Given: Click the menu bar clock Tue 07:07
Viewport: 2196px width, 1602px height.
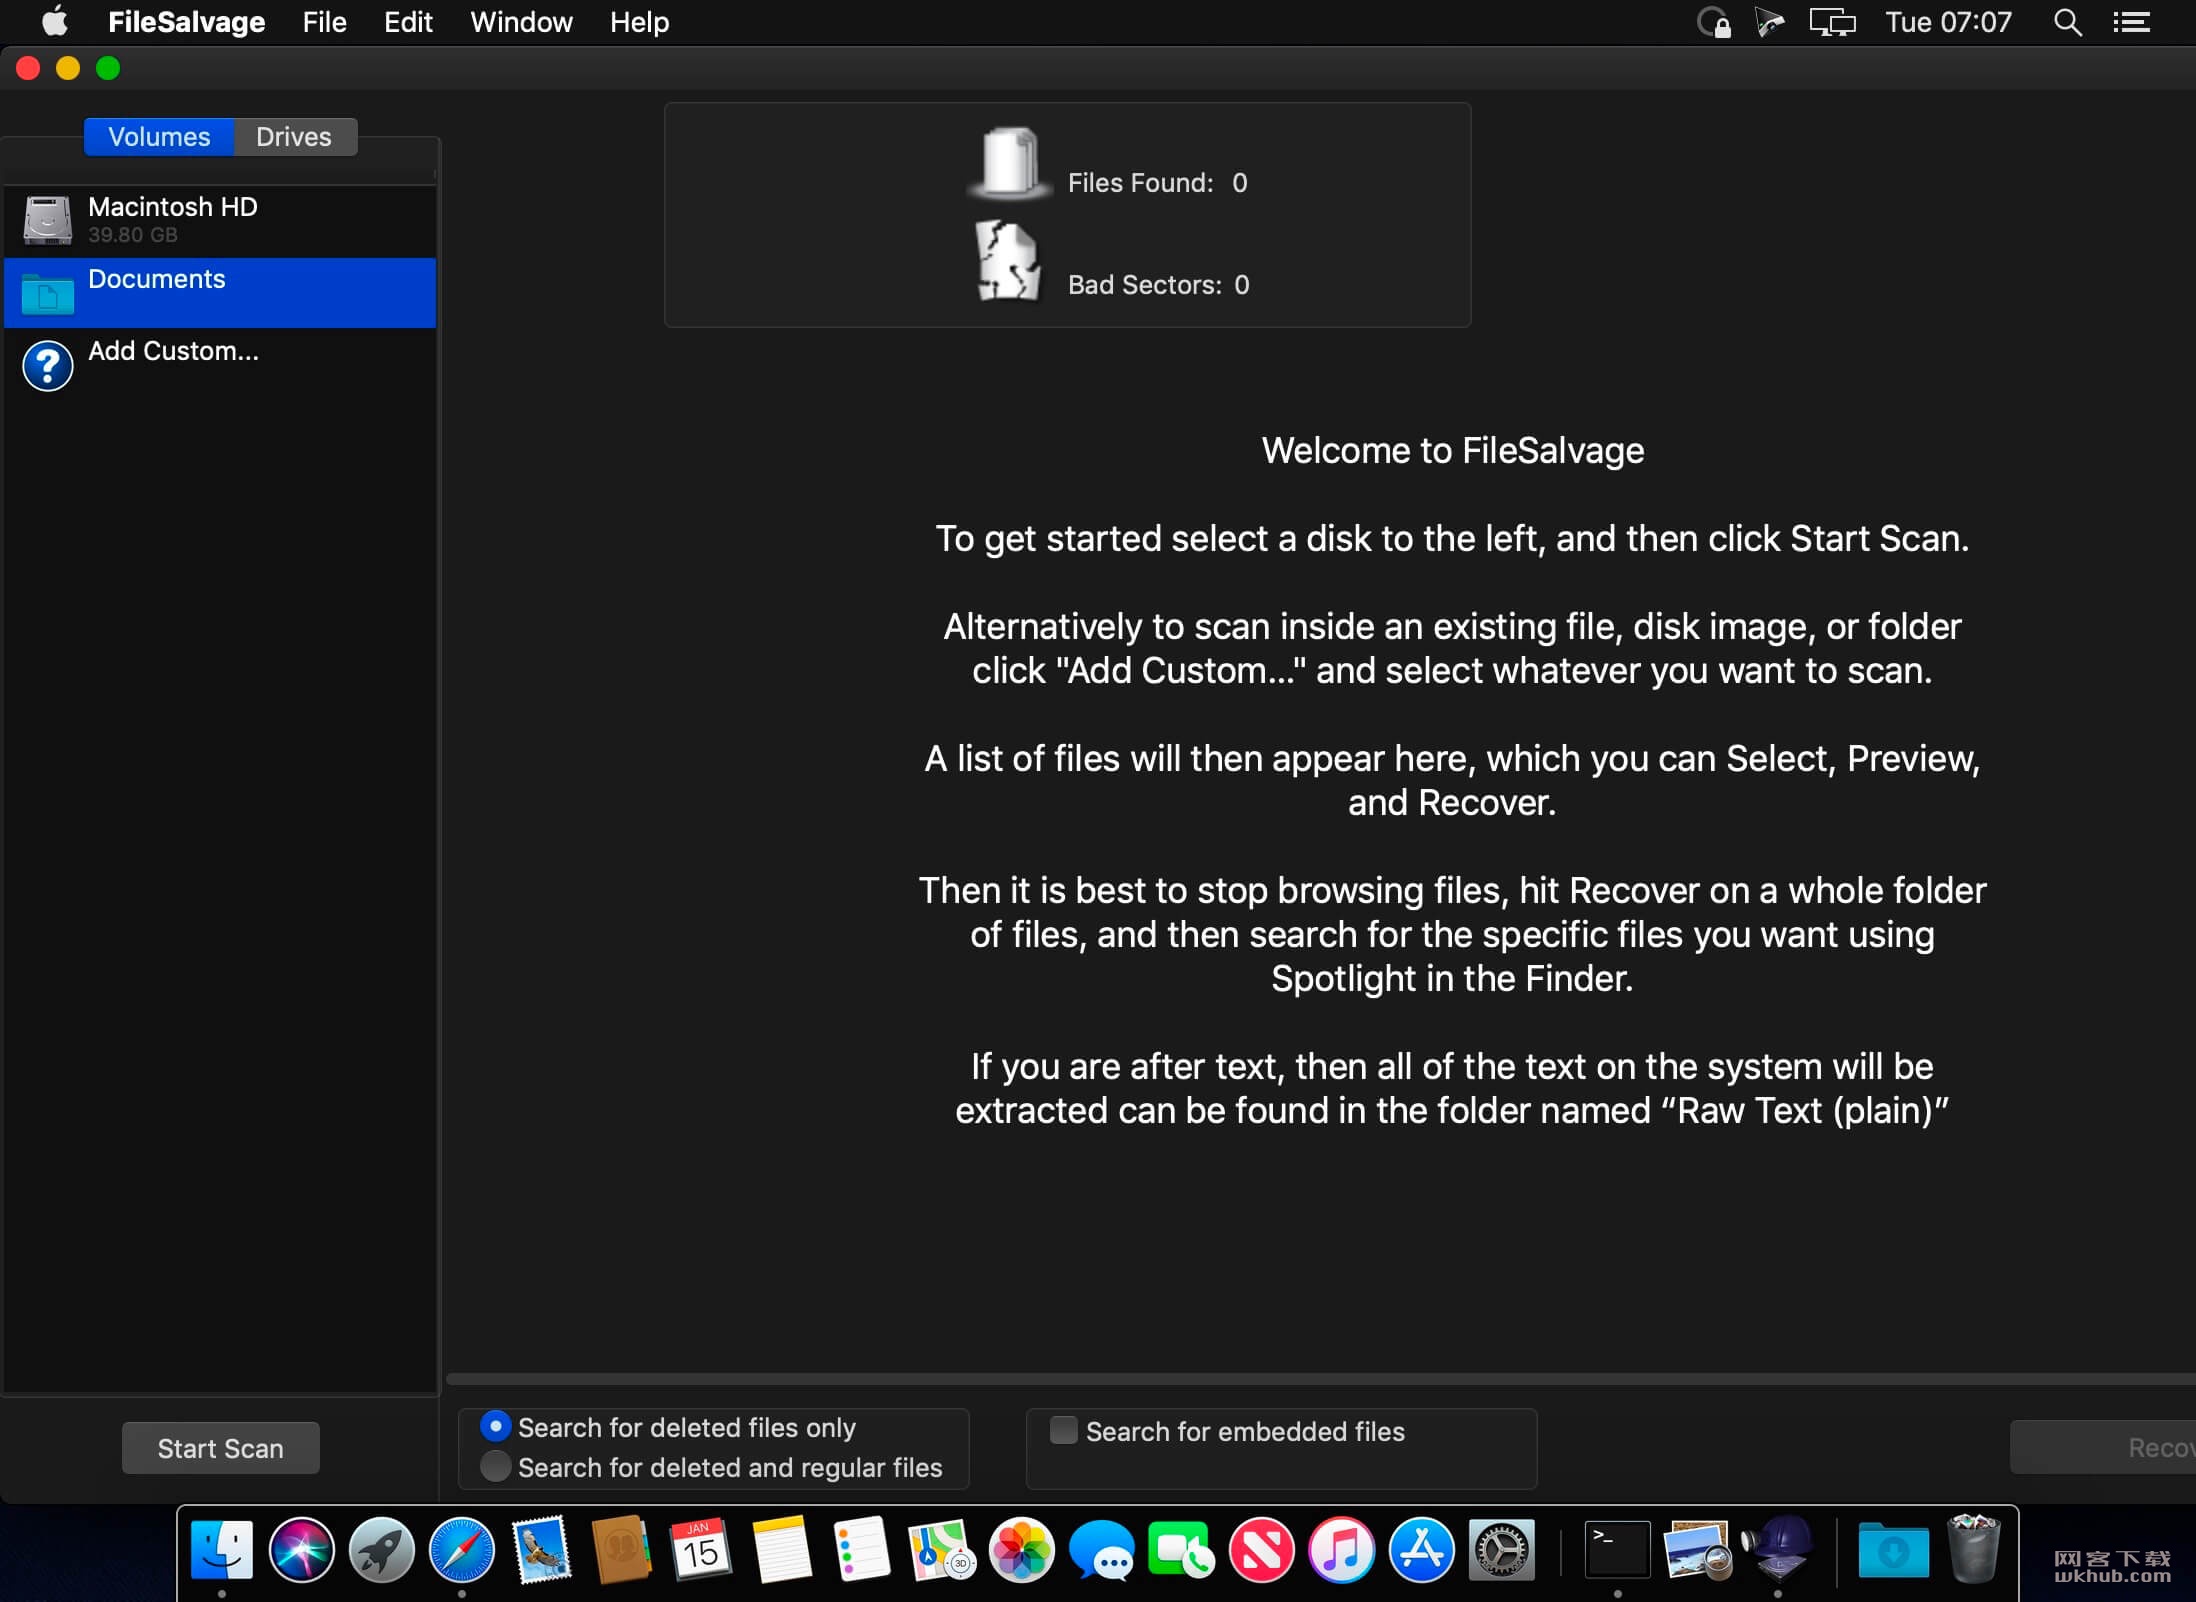Looking at the screenshot, I should coord(1948,22).
